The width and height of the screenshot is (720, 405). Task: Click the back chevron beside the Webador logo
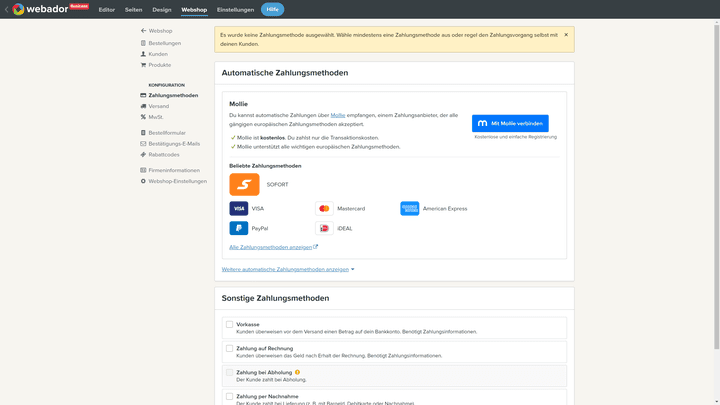tap(6, 9)
